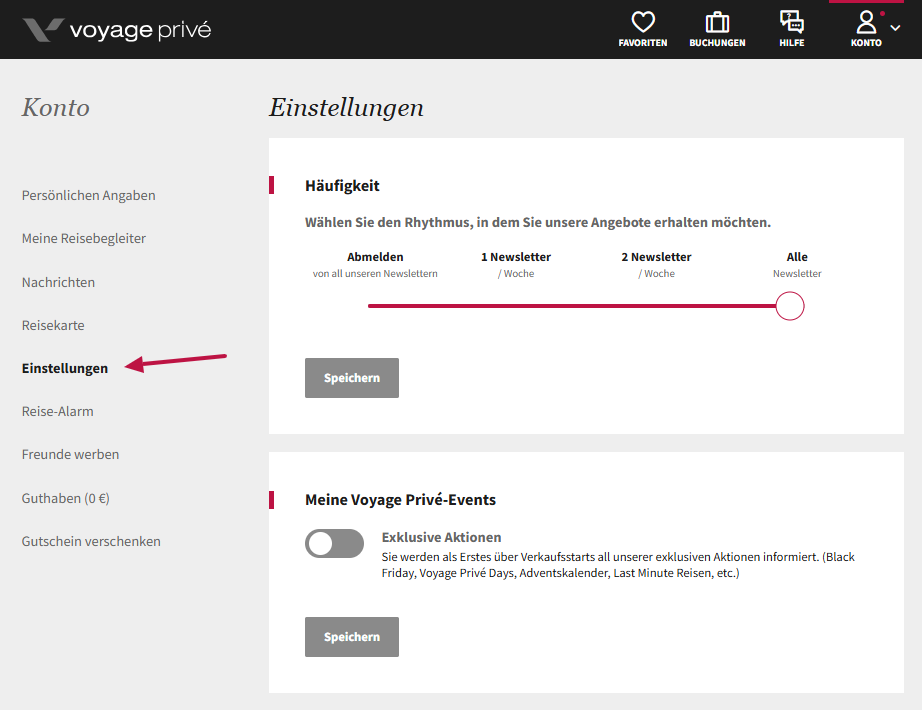Screen dimensions: 922x710
Task: Click the Häufigkeit section heading
Action: [342, 186]
